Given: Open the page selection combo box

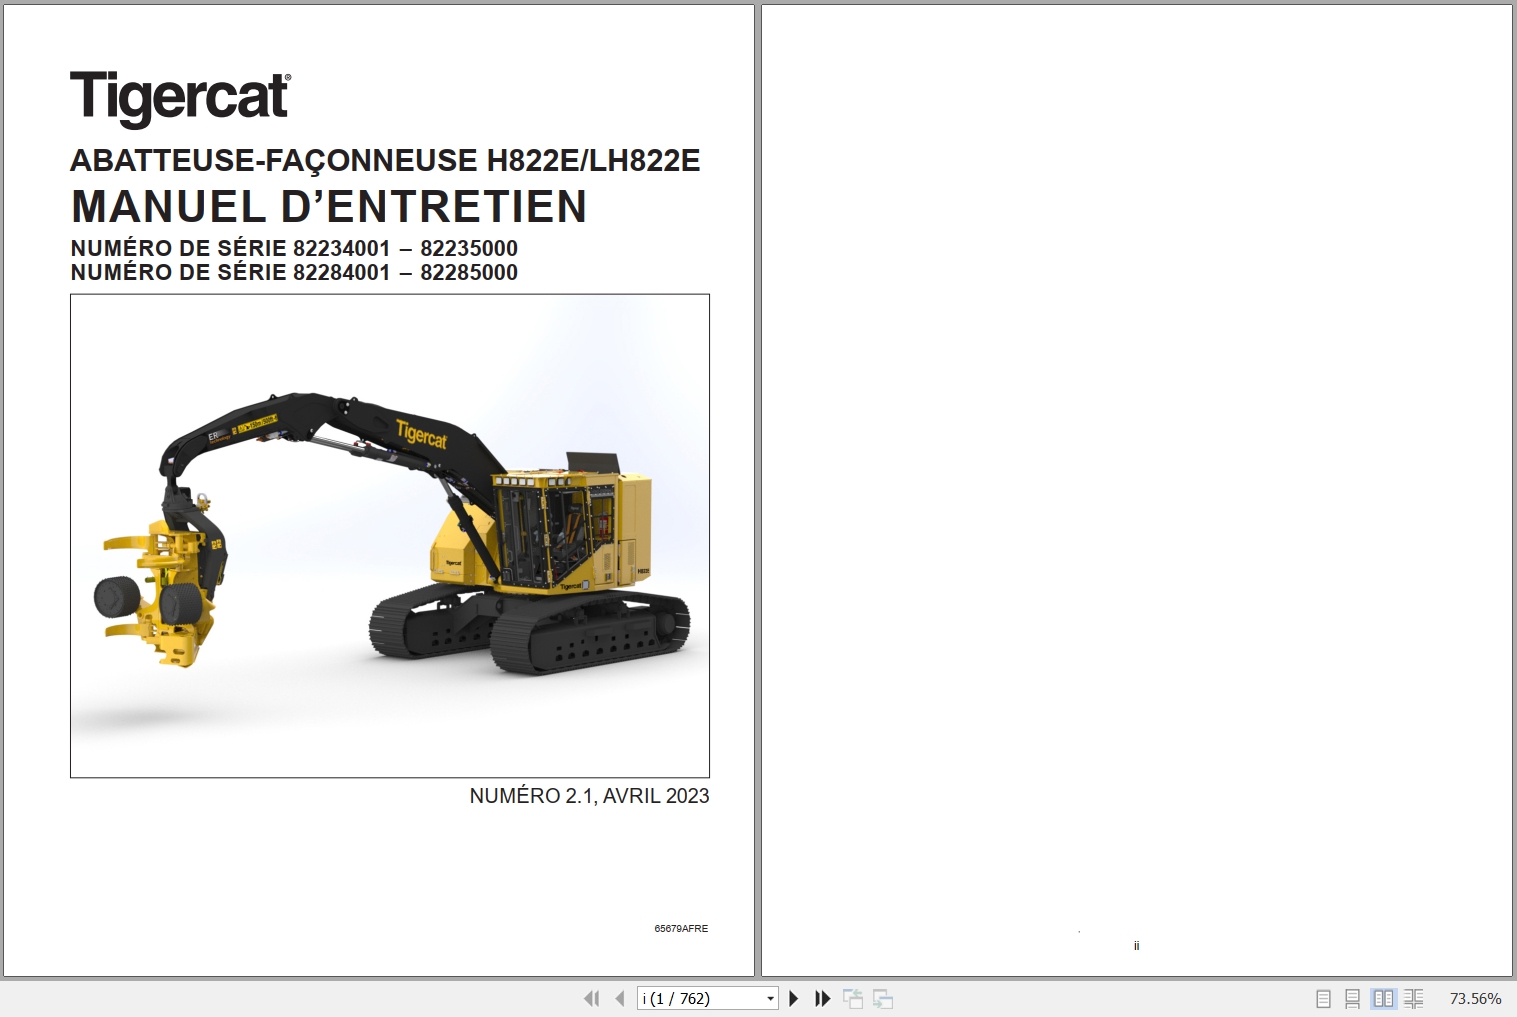Looking at the screenshot, I should pyautogui.click(x=707, y=998).
